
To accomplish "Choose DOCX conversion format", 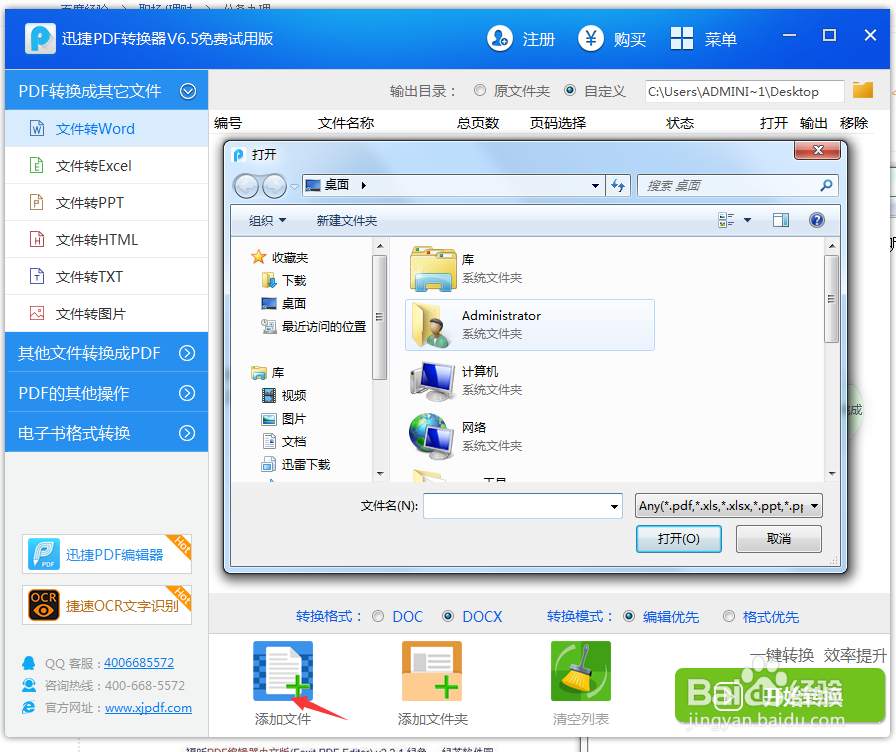I will 448,616.
